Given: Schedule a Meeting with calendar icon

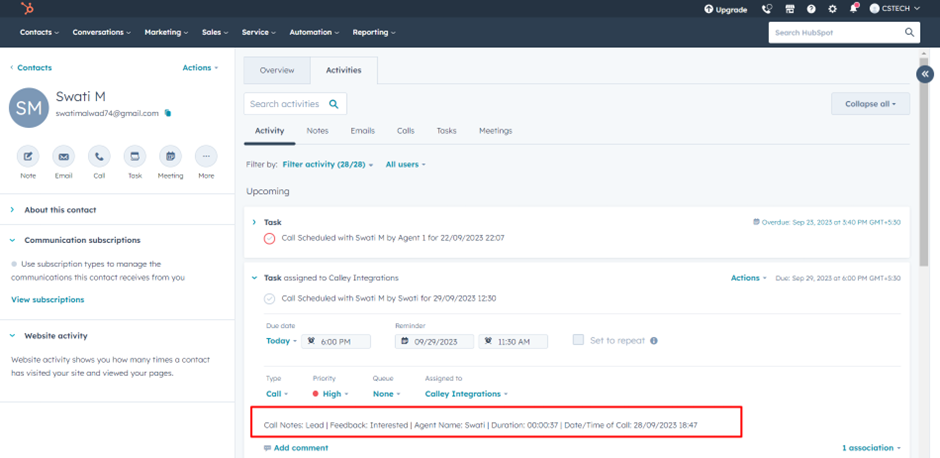Looking at the screenshot, I should (x=170, y=156).
